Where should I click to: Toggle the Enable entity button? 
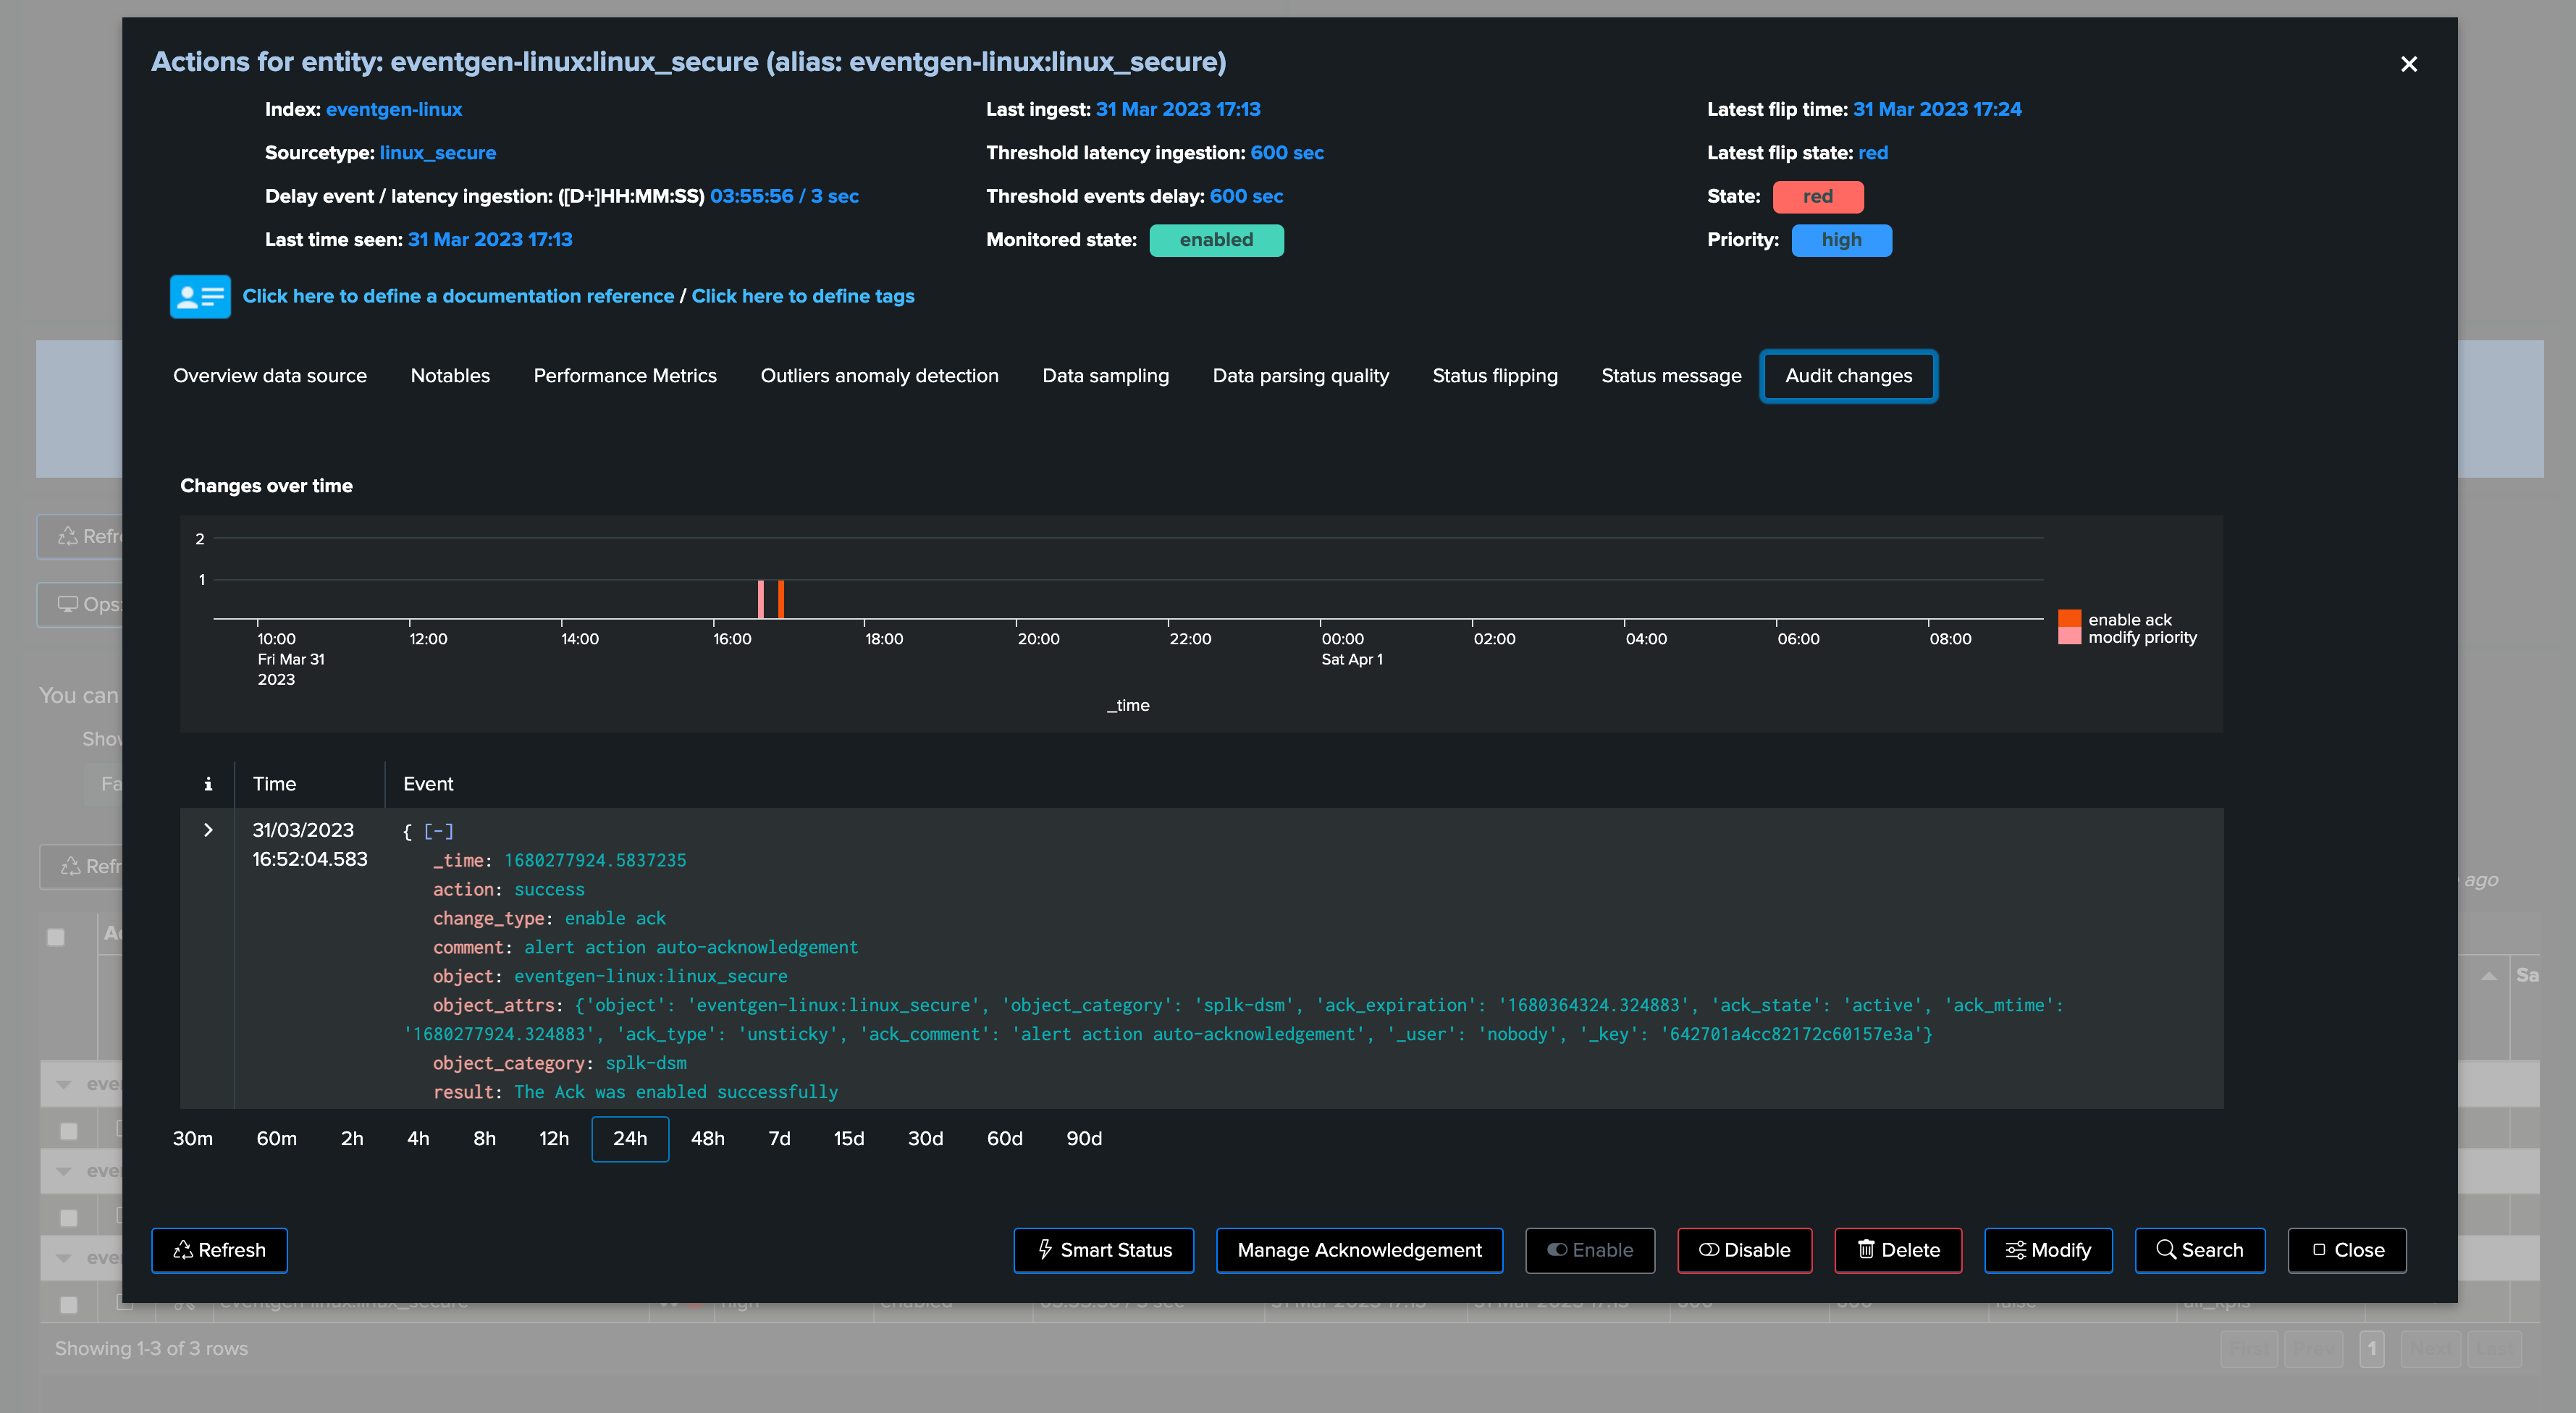point(1589,1250)
